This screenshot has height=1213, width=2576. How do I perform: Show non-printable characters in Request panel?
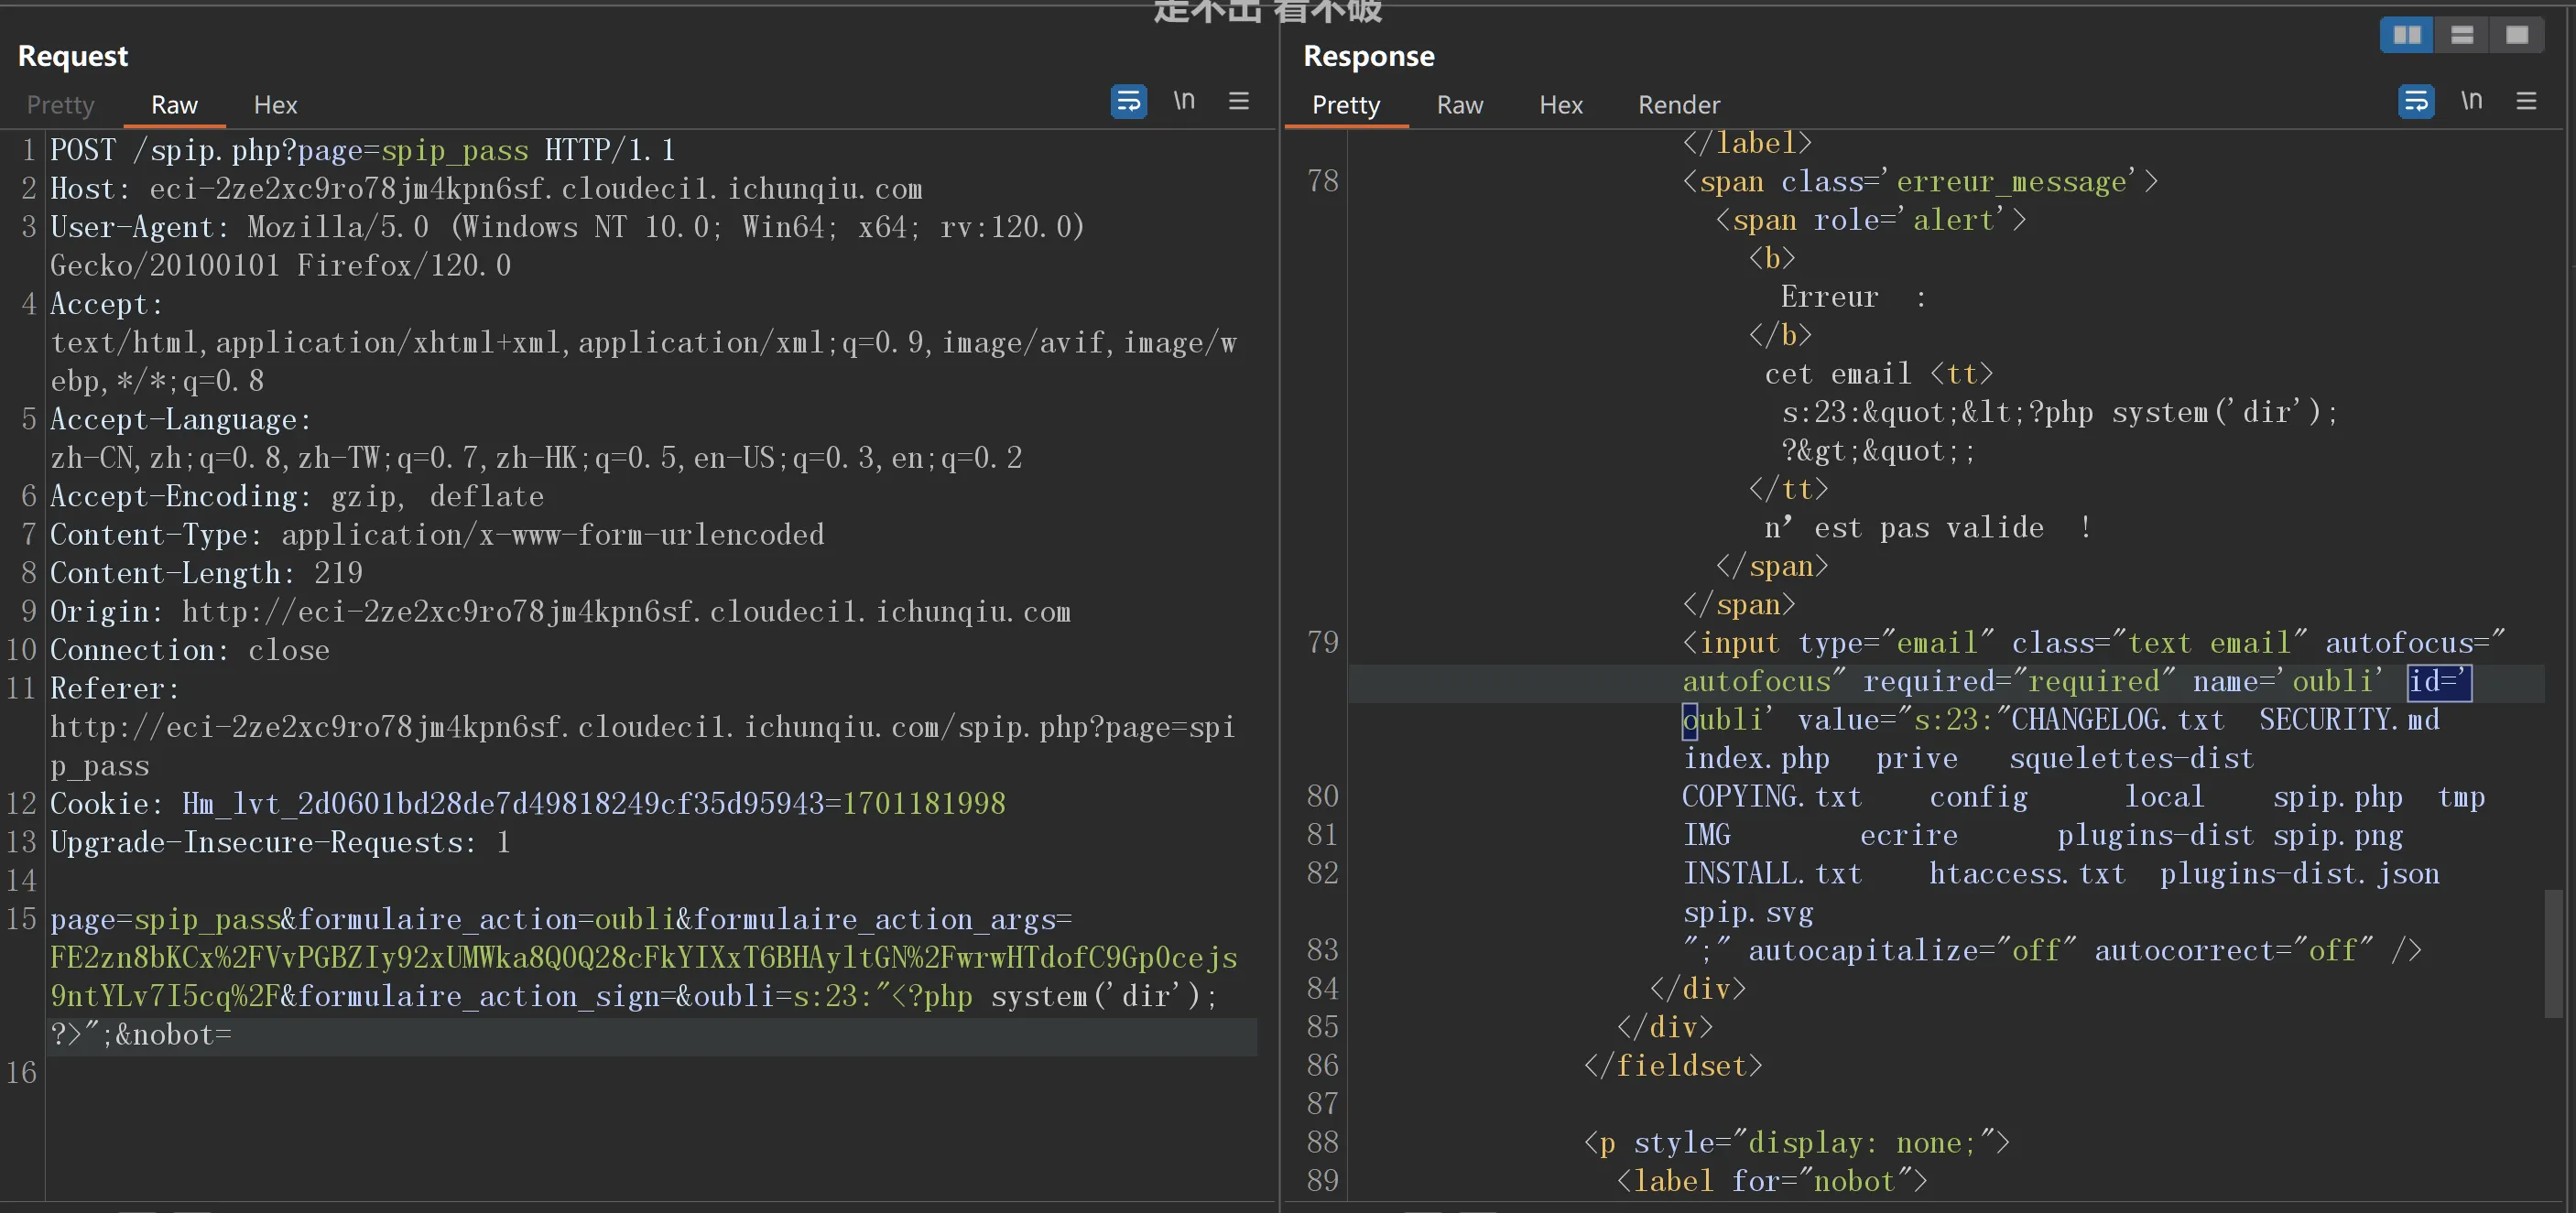tap(1184, 101)
